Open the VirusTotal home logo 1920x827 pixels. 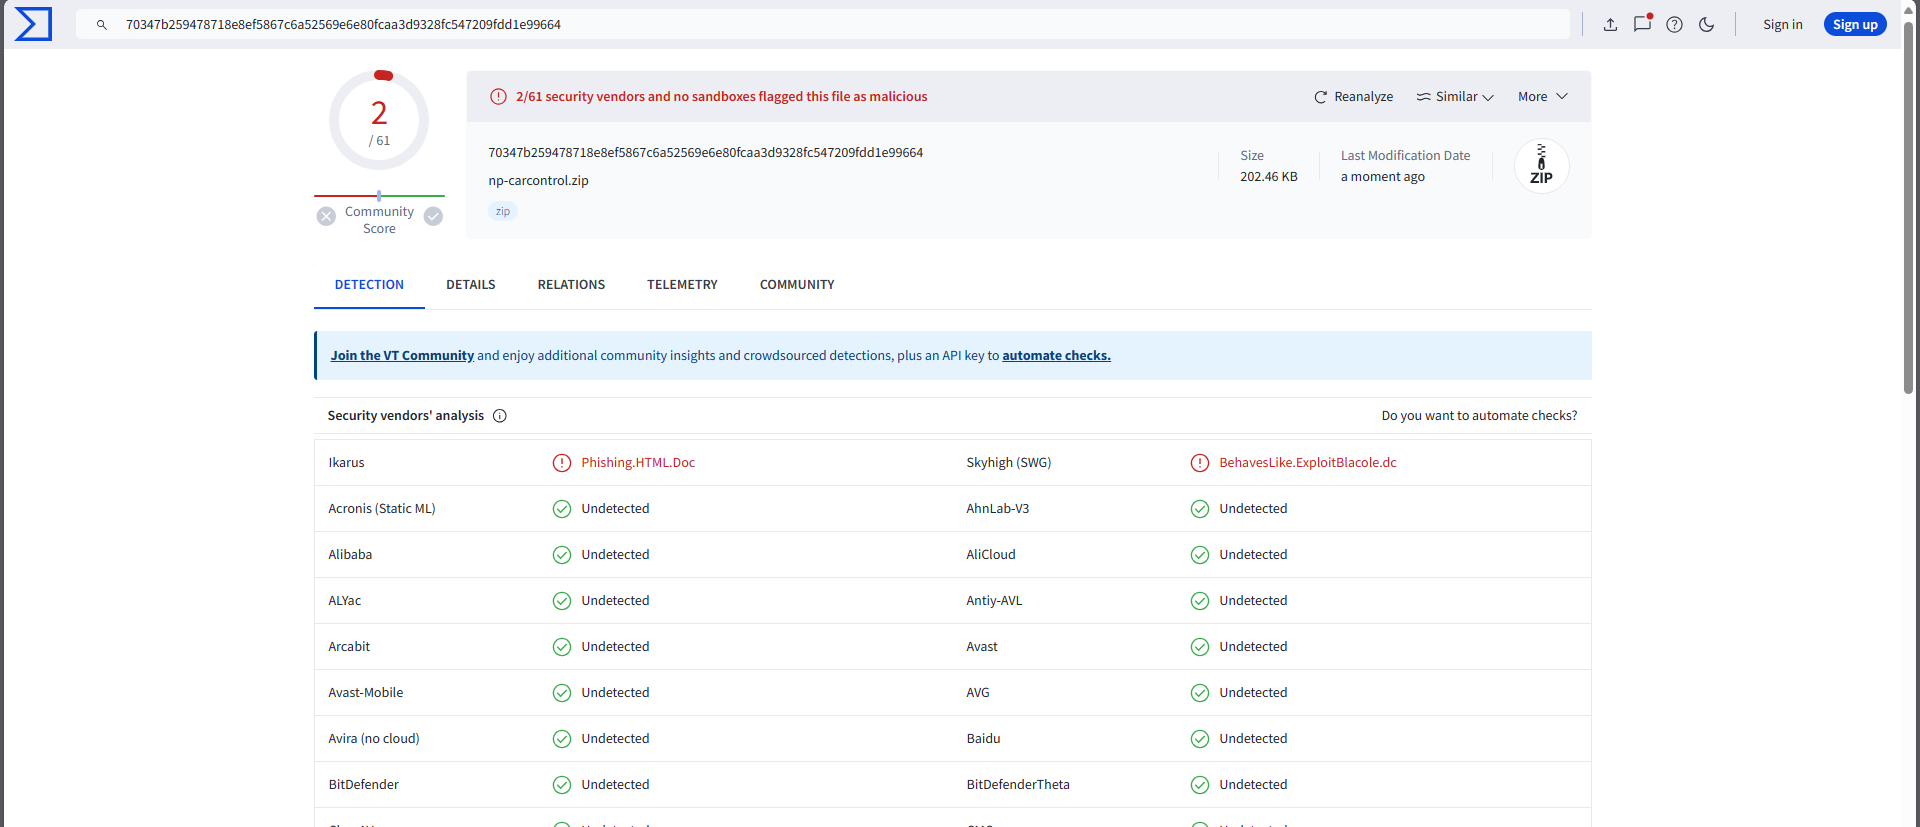[x=33, y=24]
